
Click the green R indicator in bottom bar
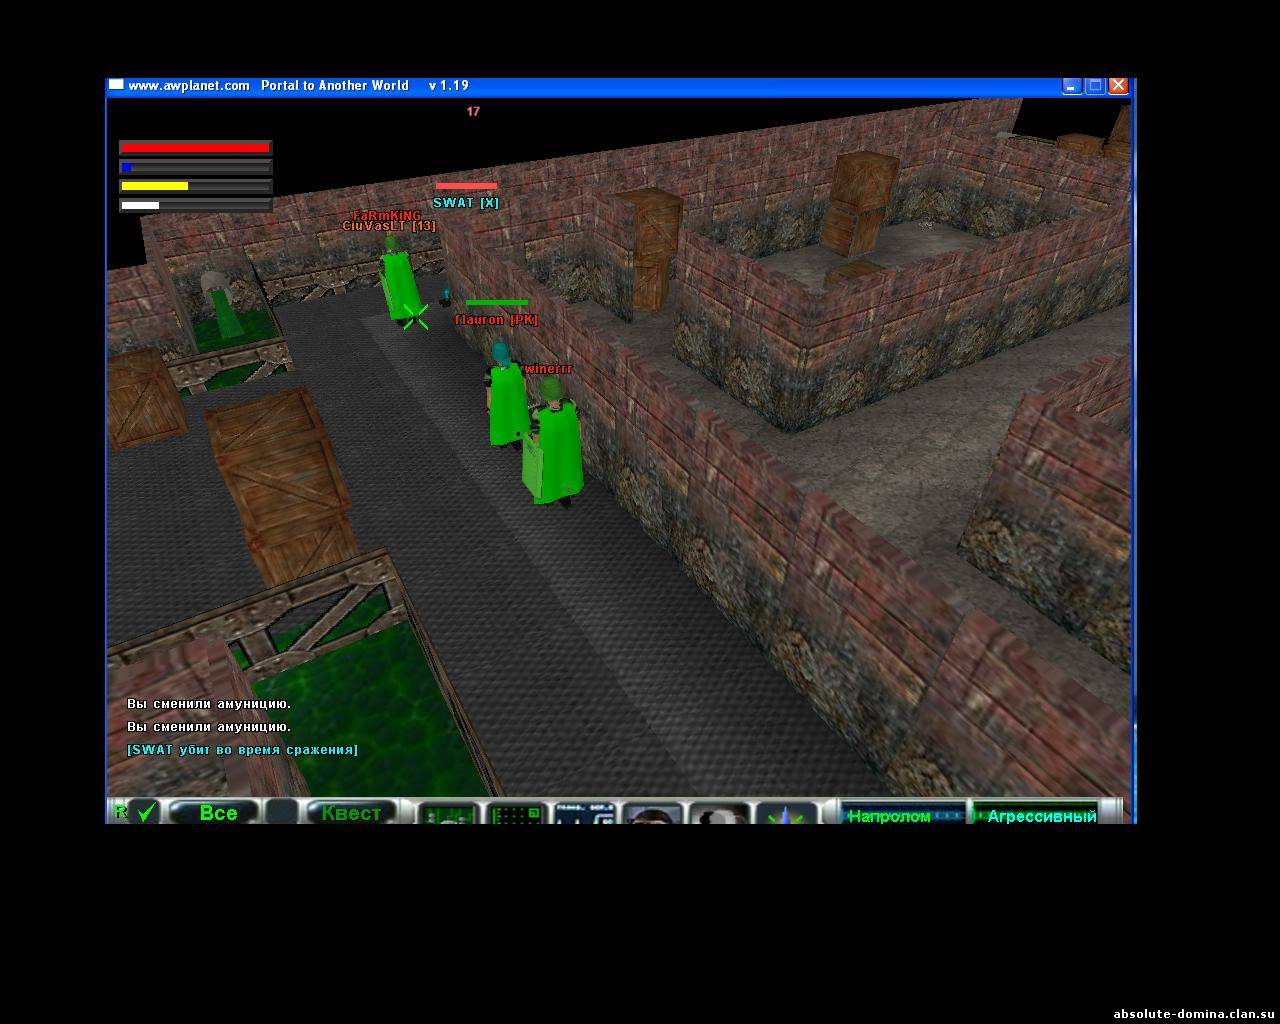[121, 810]
